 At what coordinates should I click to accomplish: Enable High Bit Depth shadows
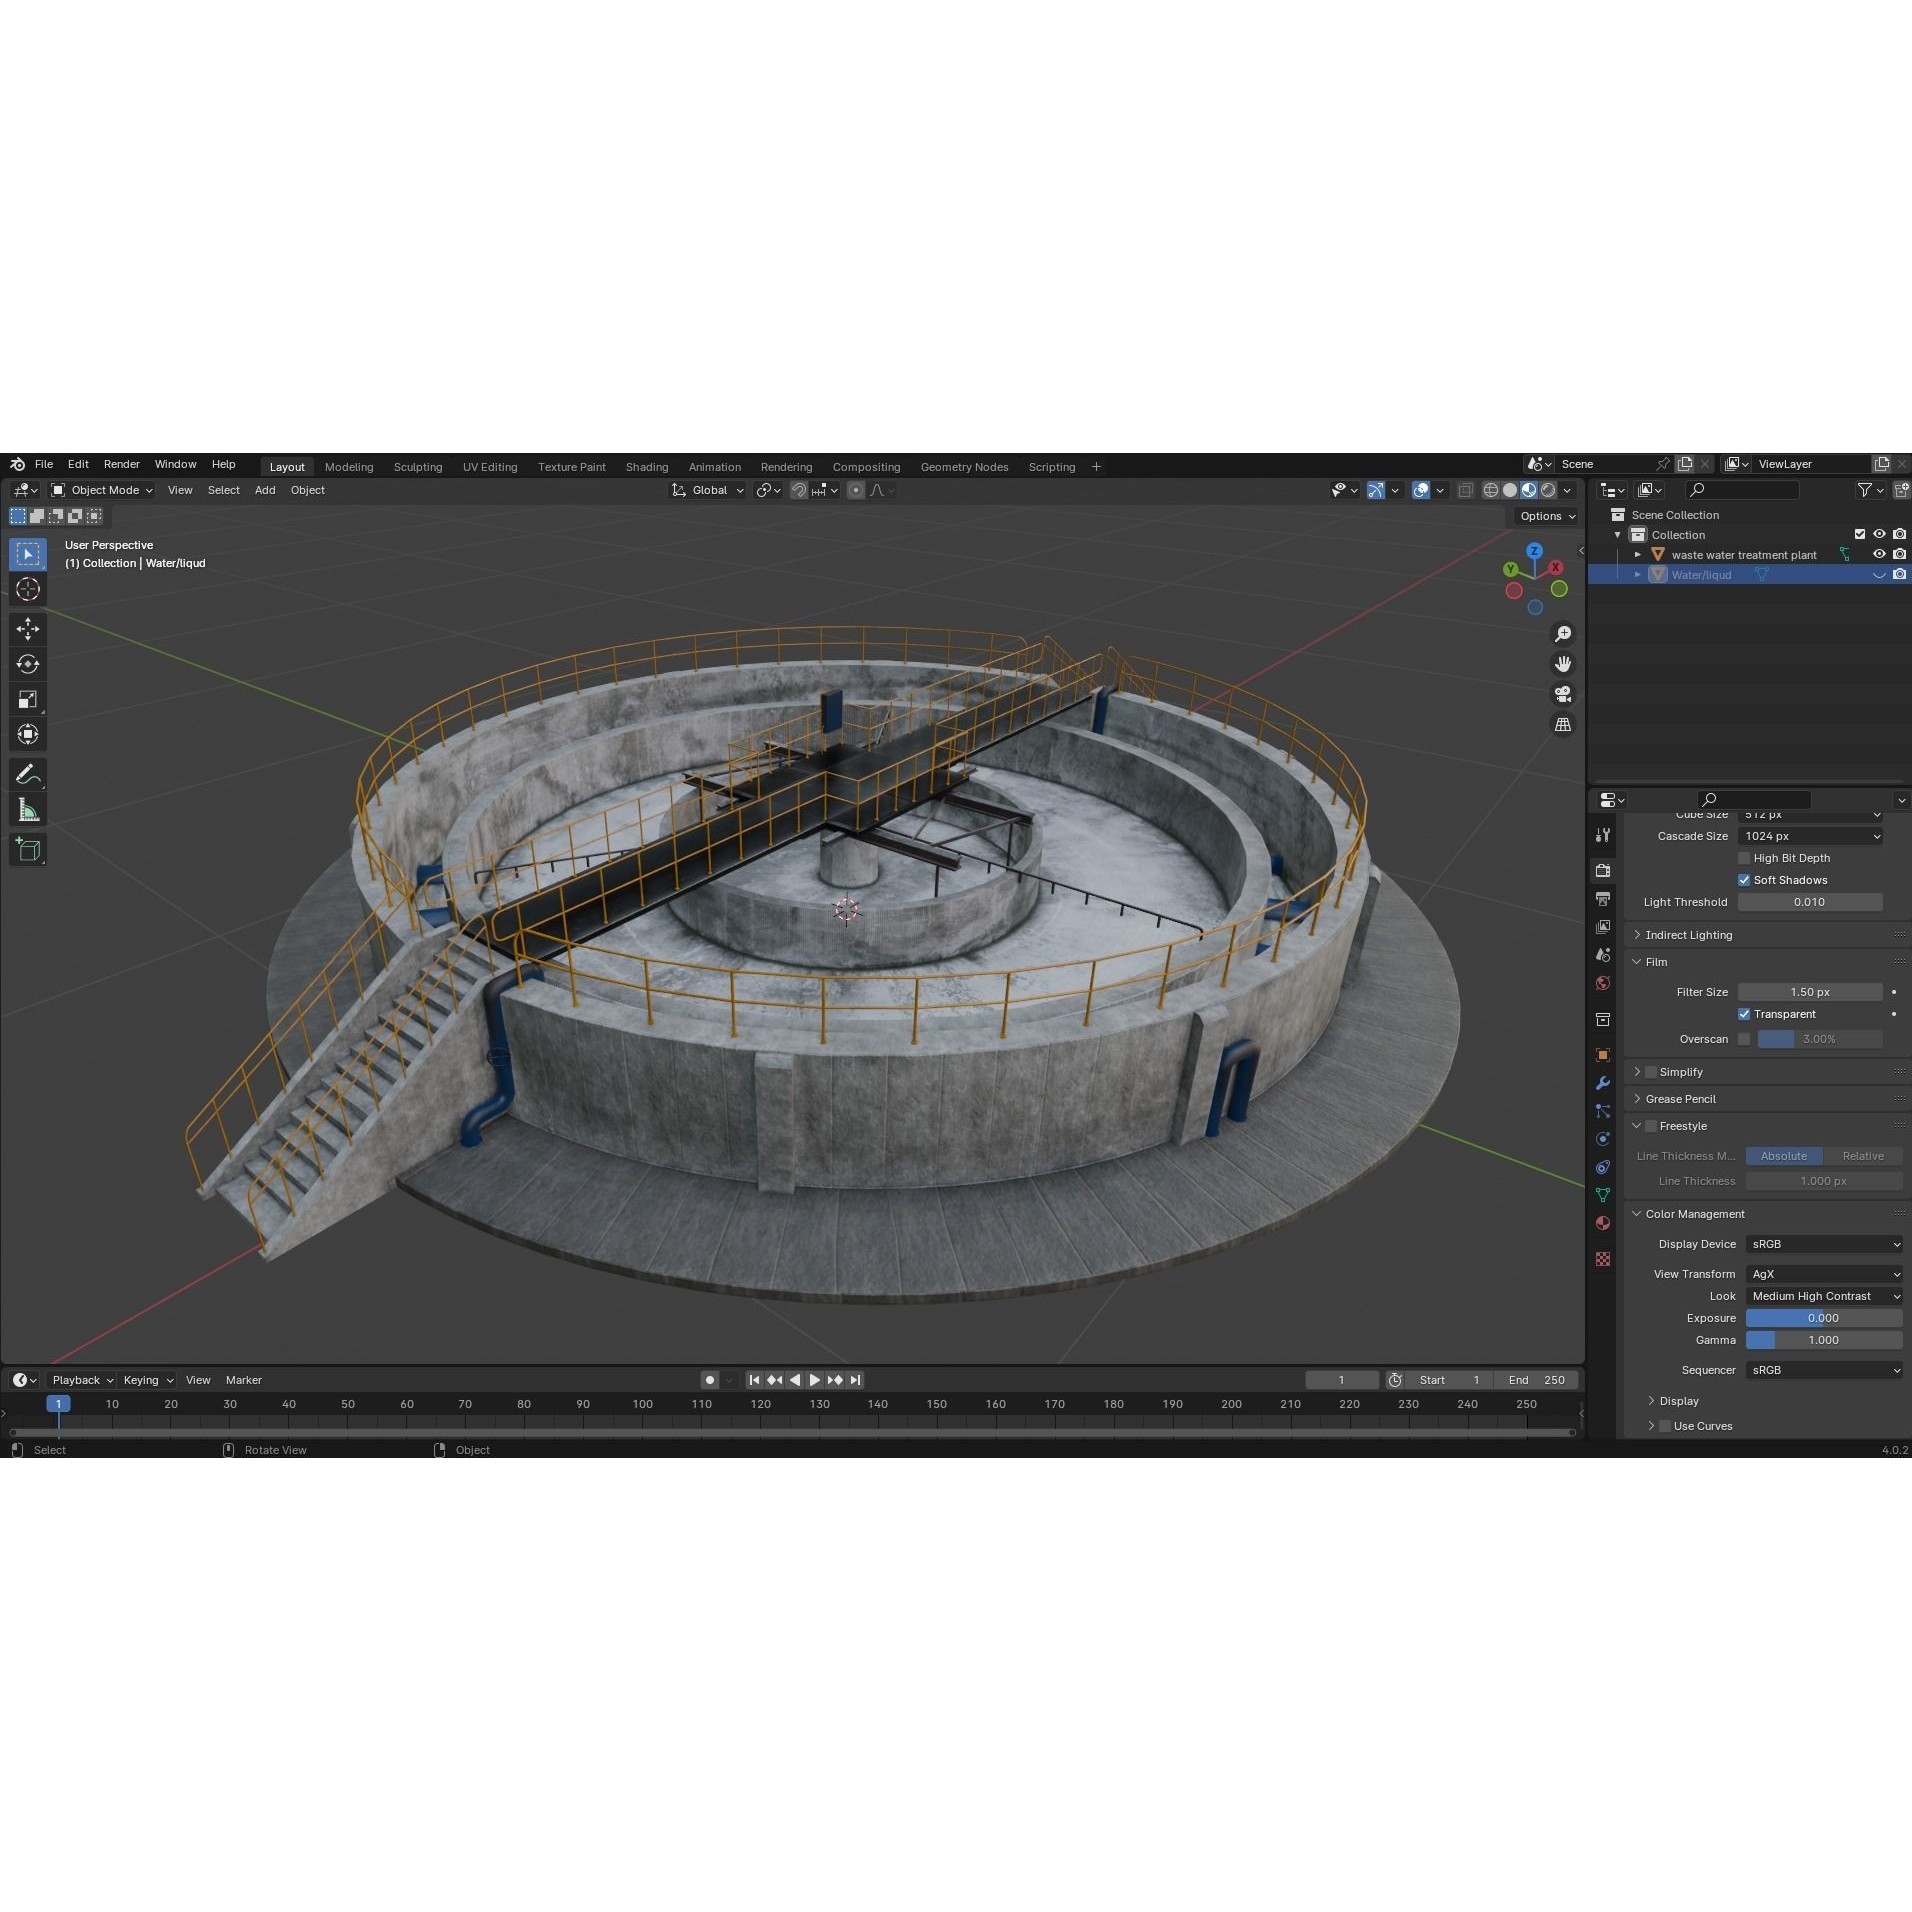(x=1746, y=857)
